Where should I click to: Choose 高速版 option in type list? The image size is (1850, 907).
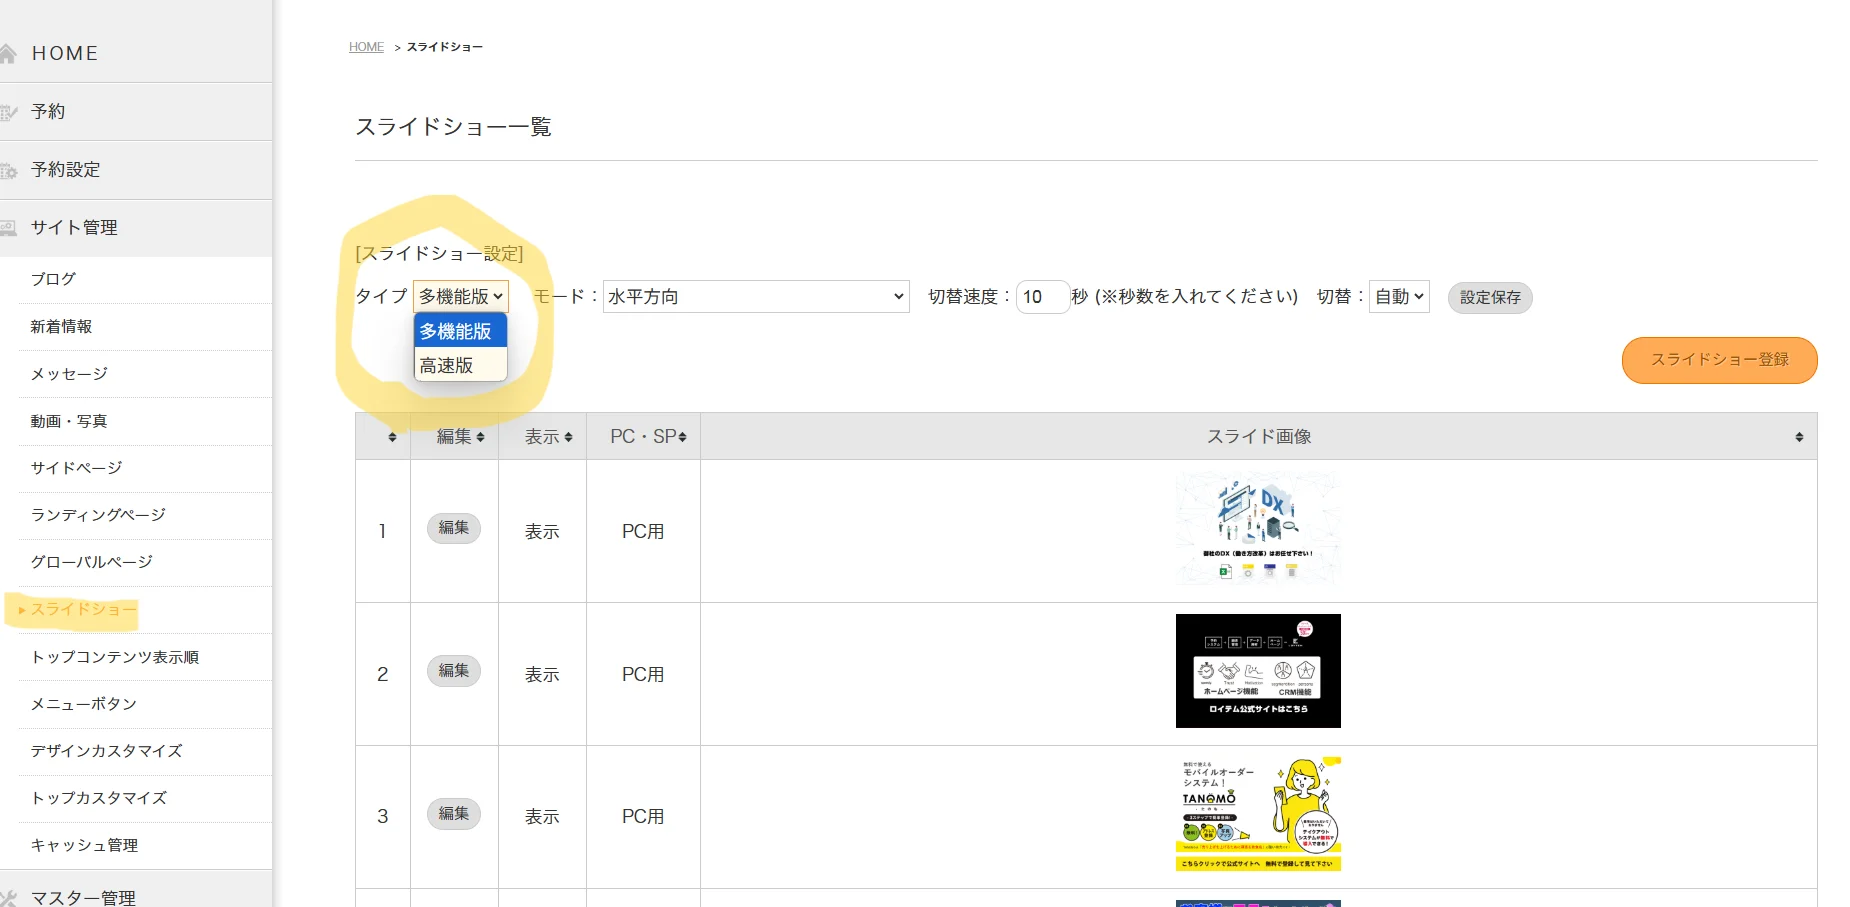[461, 365]
